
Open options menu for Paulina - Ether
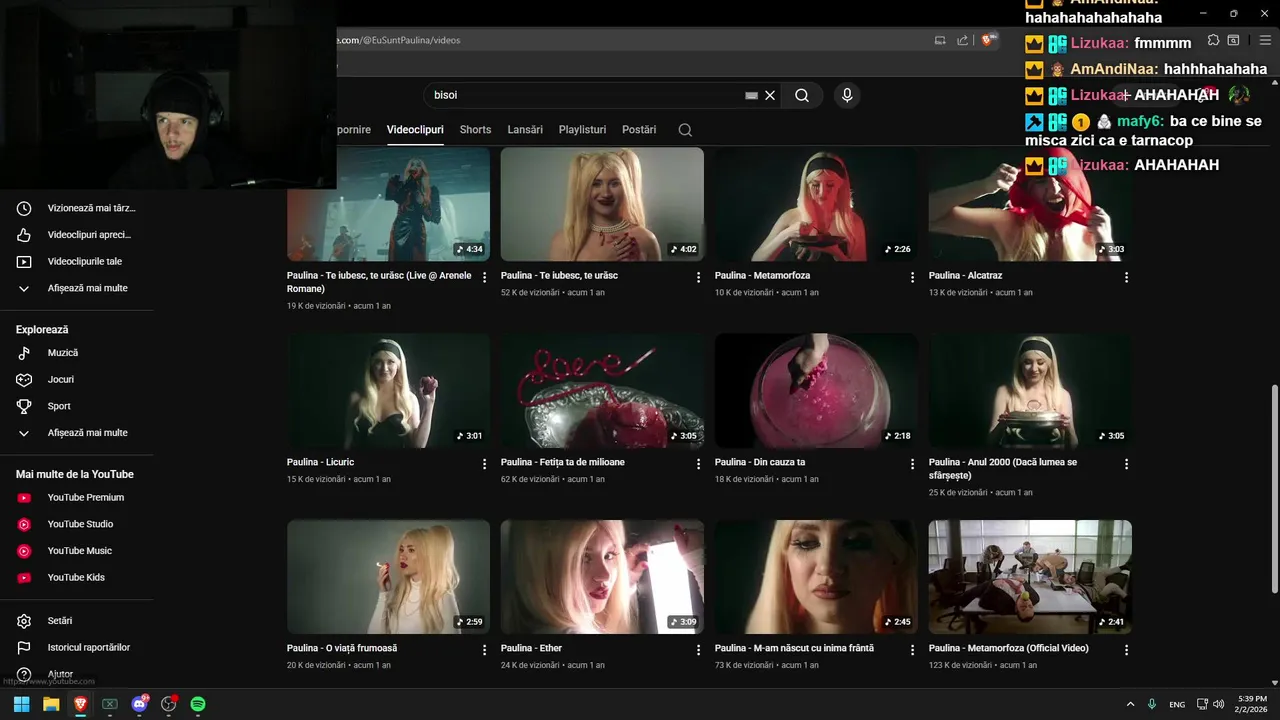click(698, 650)
